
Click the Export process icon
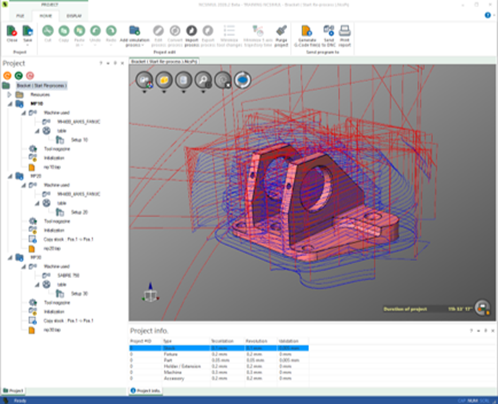click(208, 31)
